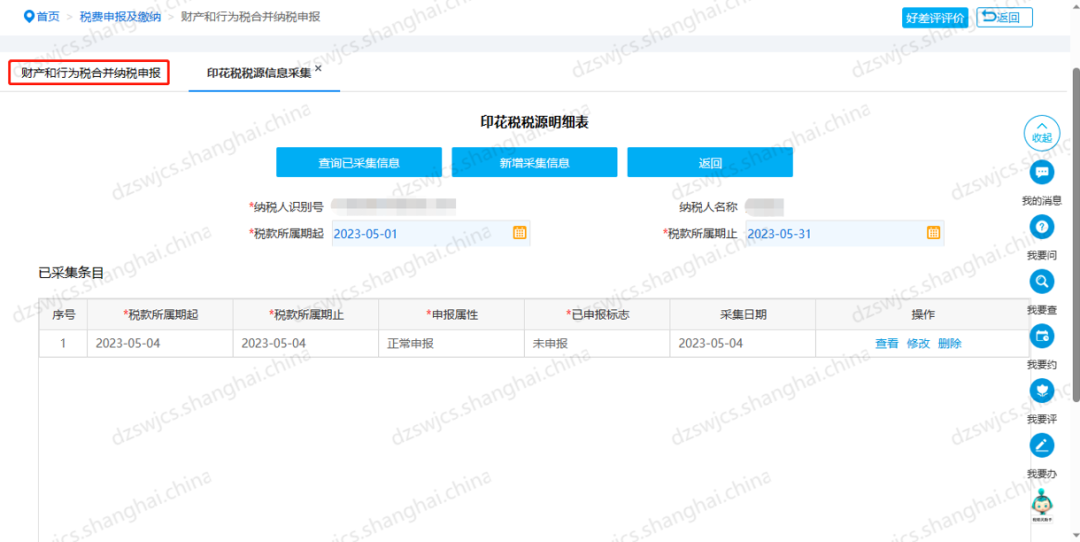Click the 好差评评价 button
The height and width of the screenshot is (542, 1080).
[x=935, y=18]
